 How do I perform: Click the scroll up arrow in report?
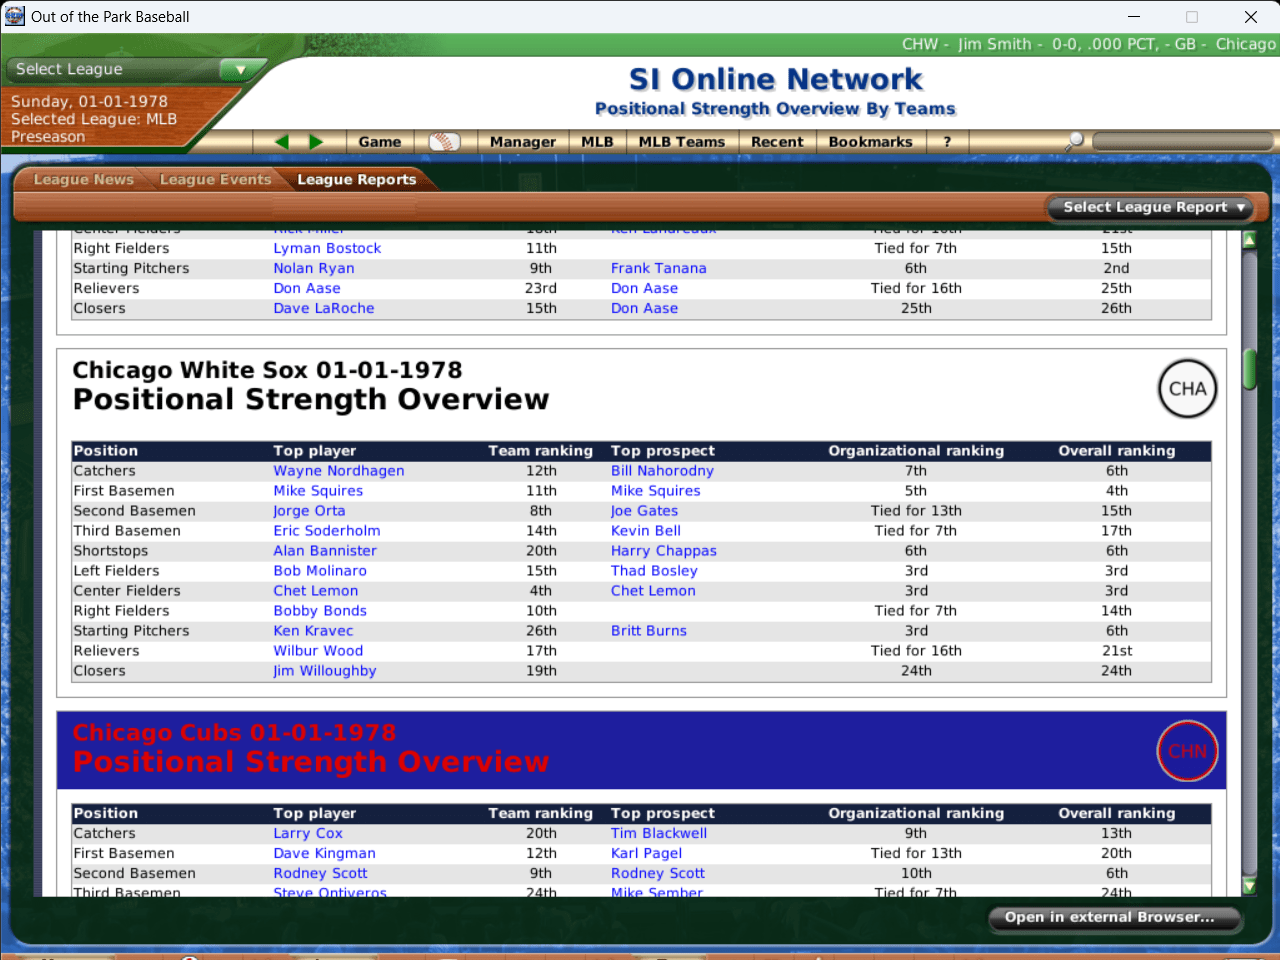click(x=1249, y=240)
